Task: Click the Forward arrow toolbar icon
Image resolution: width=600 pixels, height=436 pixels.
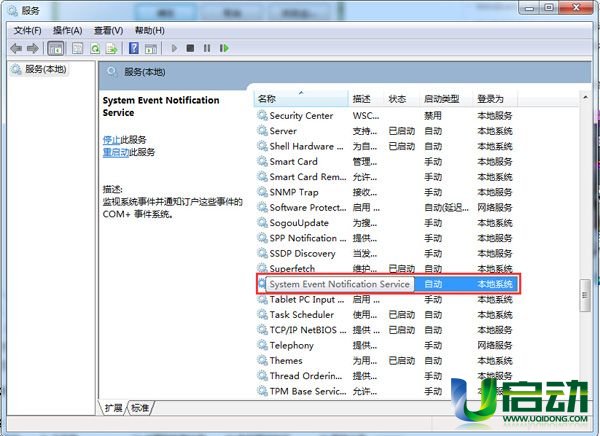Action: (x=32, y=47)
